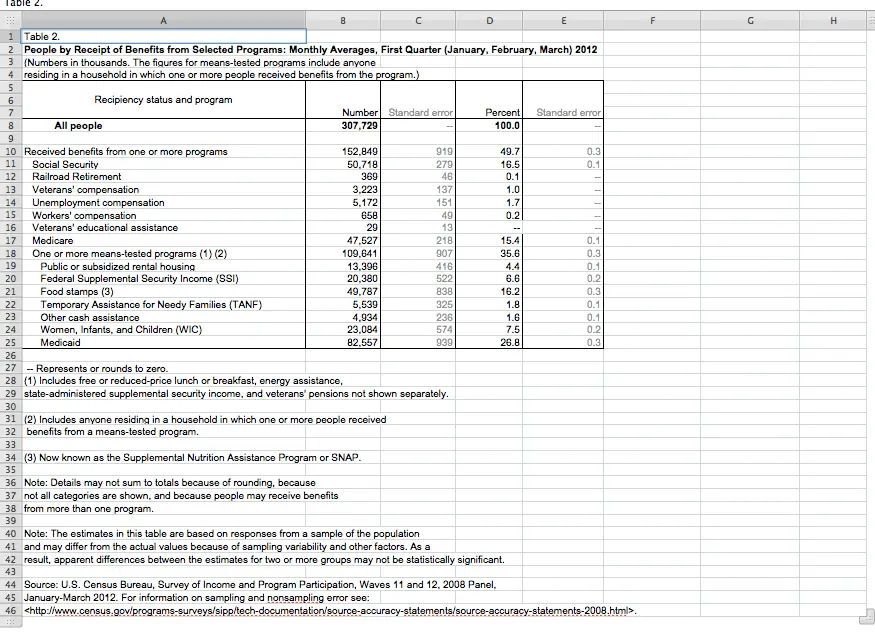Click the table resize handle at bottom-right corner

tap(868, 616)
